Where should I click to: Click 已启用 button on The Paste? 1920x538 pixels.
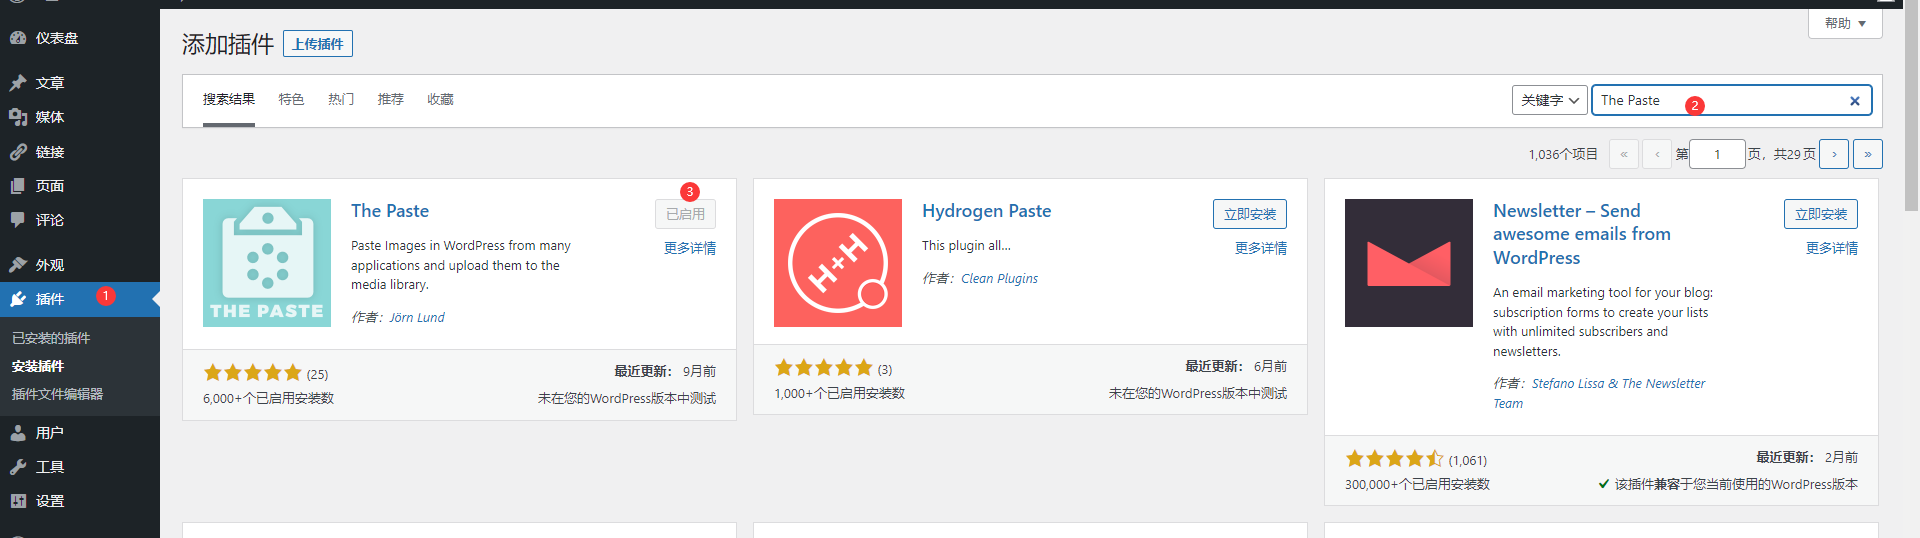pyautogui.click(x=685, y=214)
